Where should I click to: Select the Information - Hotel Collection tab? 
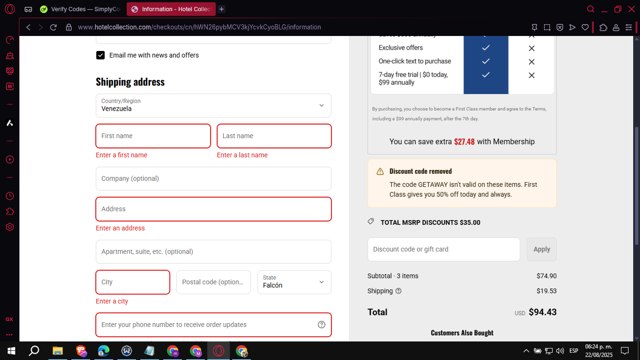pos(171,9)
